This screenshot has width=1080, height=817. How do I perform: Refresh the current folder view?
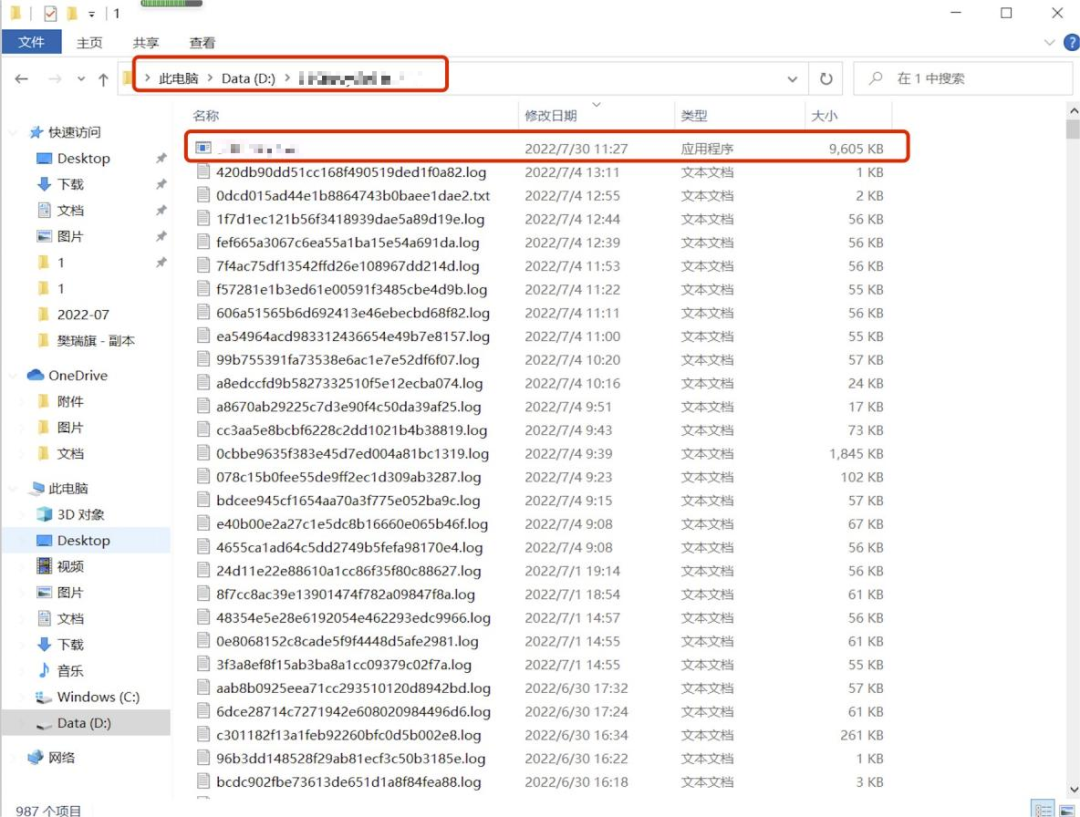(x=826, y=79)
